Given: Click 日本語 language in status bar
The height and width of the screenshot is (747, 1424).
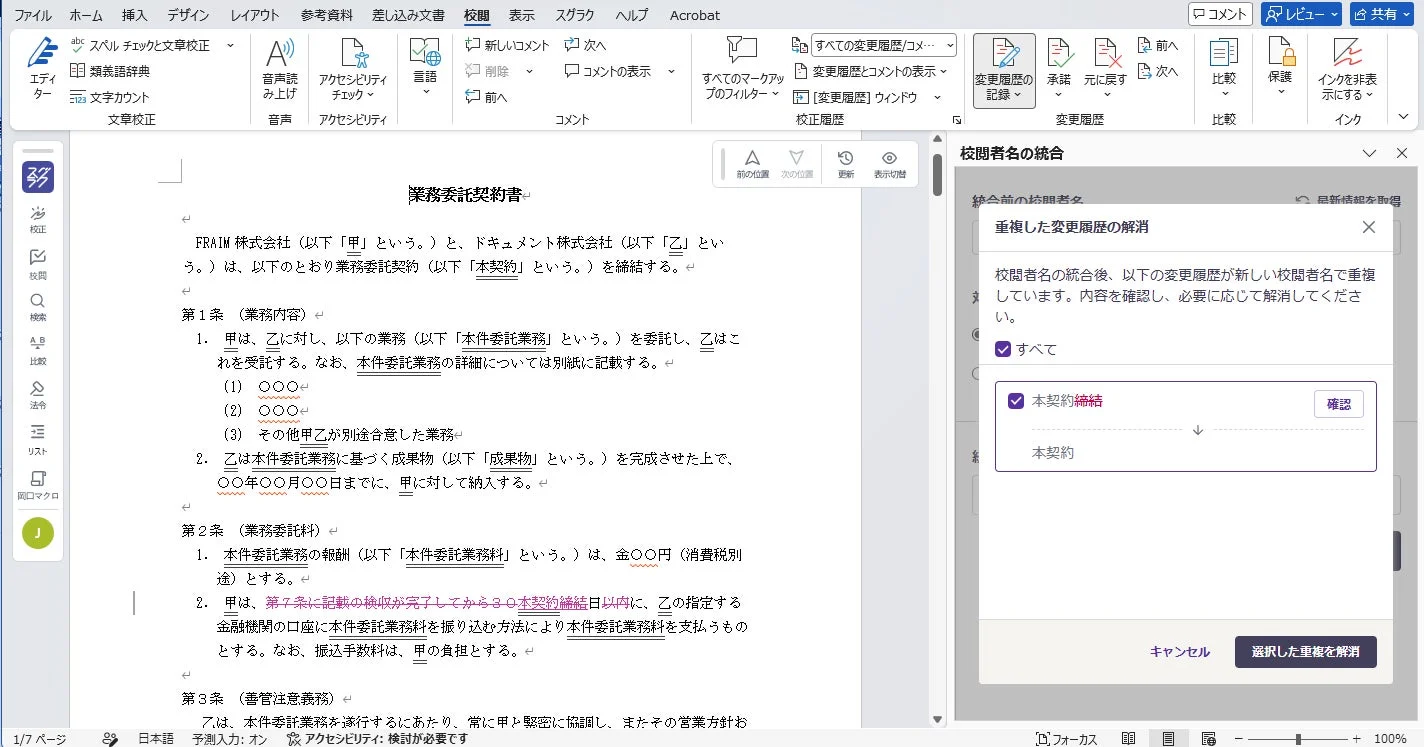Looking at the screenshot, I should pyautogui.click(x=155, y=739).
